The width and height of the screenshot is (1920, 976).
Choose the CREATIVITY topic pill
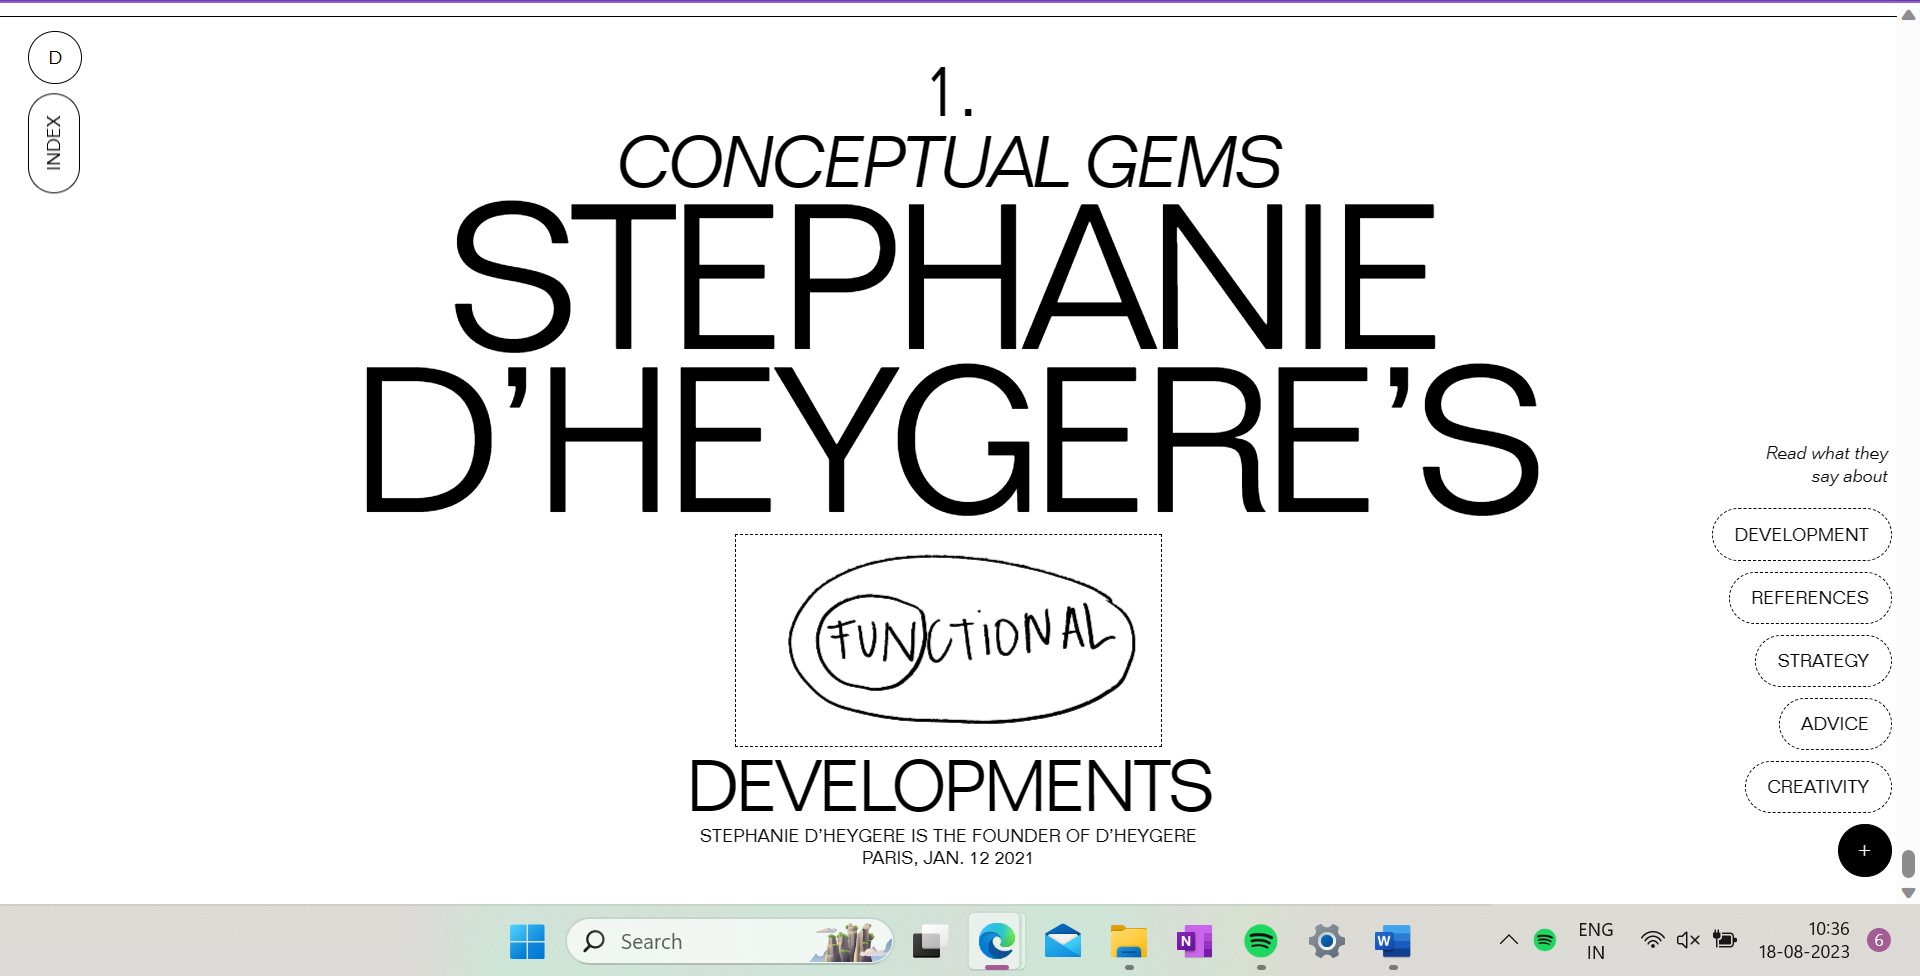(x=1817, y=787)
